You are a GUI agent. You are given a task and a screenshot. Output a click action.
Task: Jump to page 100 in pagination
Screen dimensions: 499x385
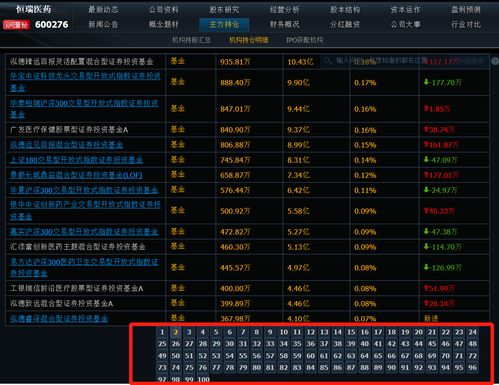(x=203, y=379)
